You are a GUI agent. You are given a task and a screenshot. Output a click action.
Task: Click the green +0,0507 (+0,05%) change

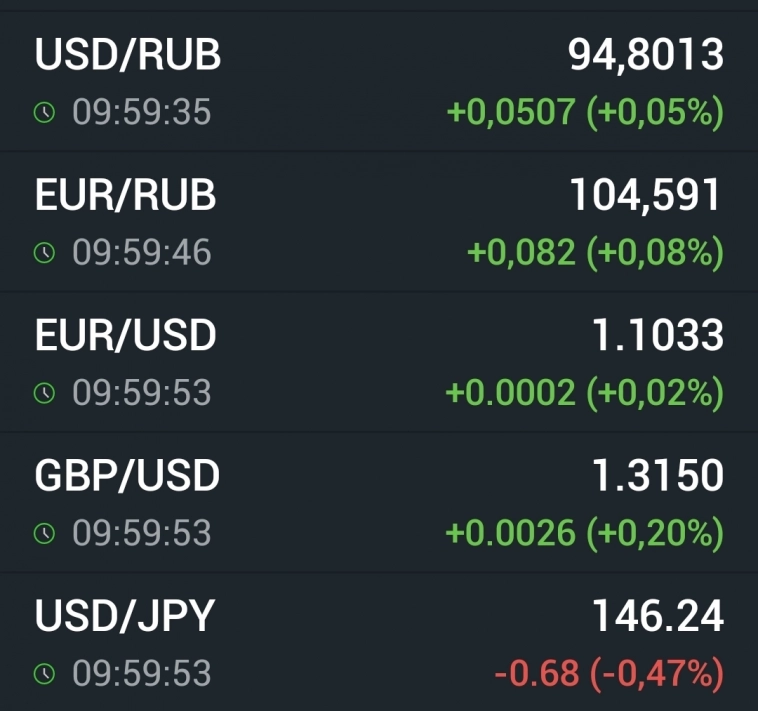[585, 113]
